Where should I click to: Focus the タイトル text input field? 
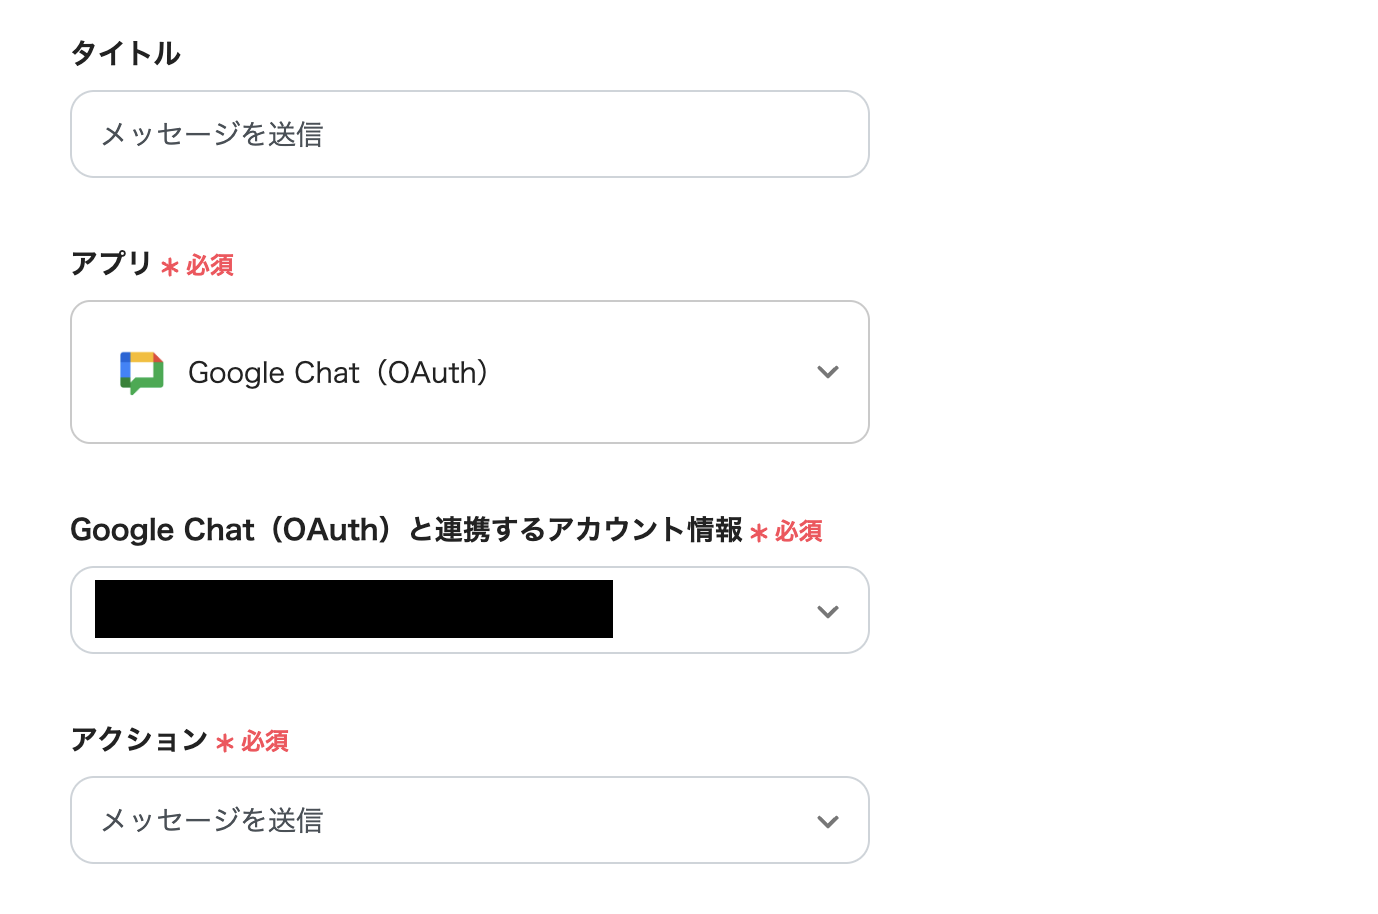pos(470,134)
